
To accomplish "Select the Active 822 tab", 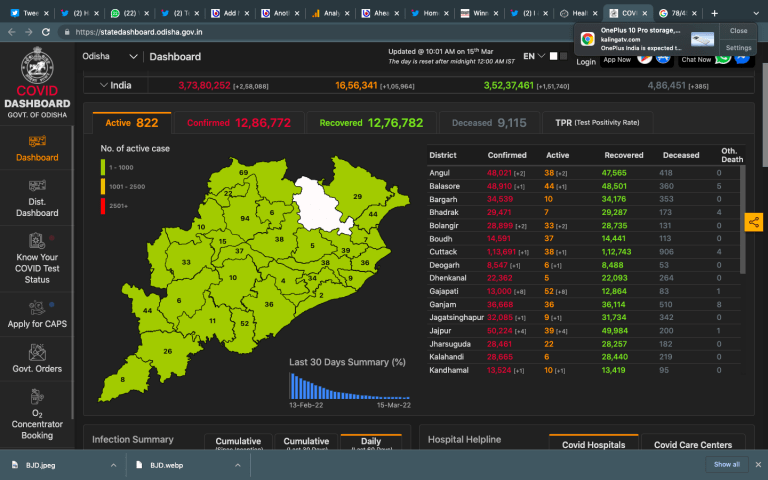I will coord(132,123).
